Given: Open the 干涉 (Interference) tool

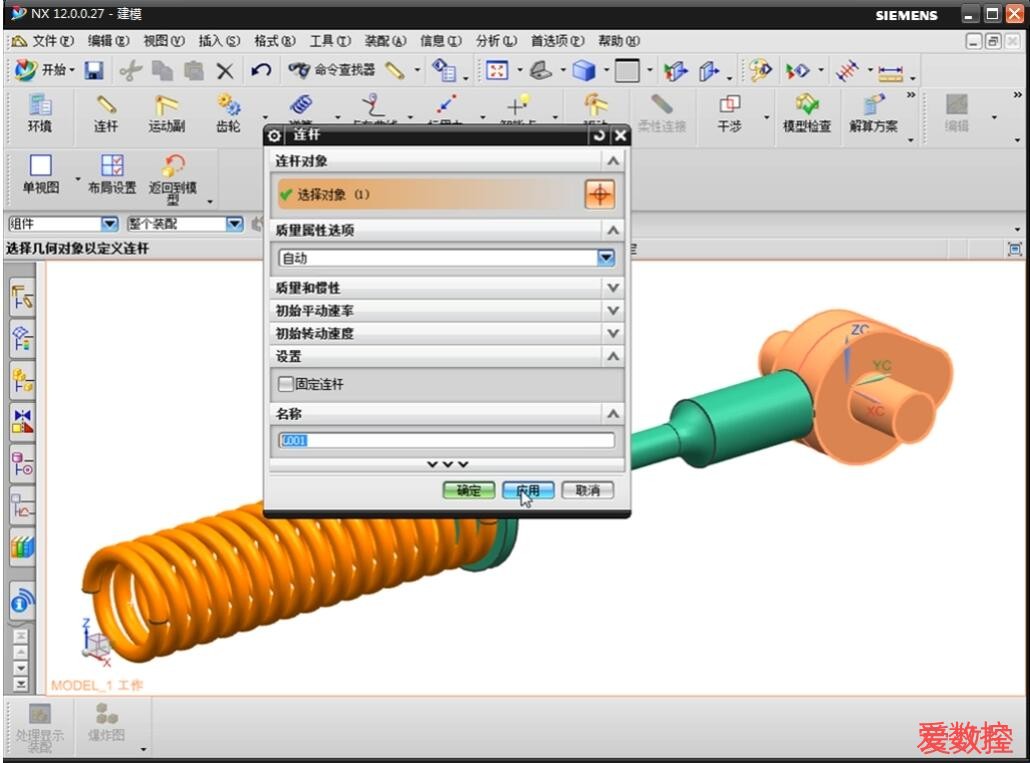Looking at the screenshot, I should click(x=729, y=113).
